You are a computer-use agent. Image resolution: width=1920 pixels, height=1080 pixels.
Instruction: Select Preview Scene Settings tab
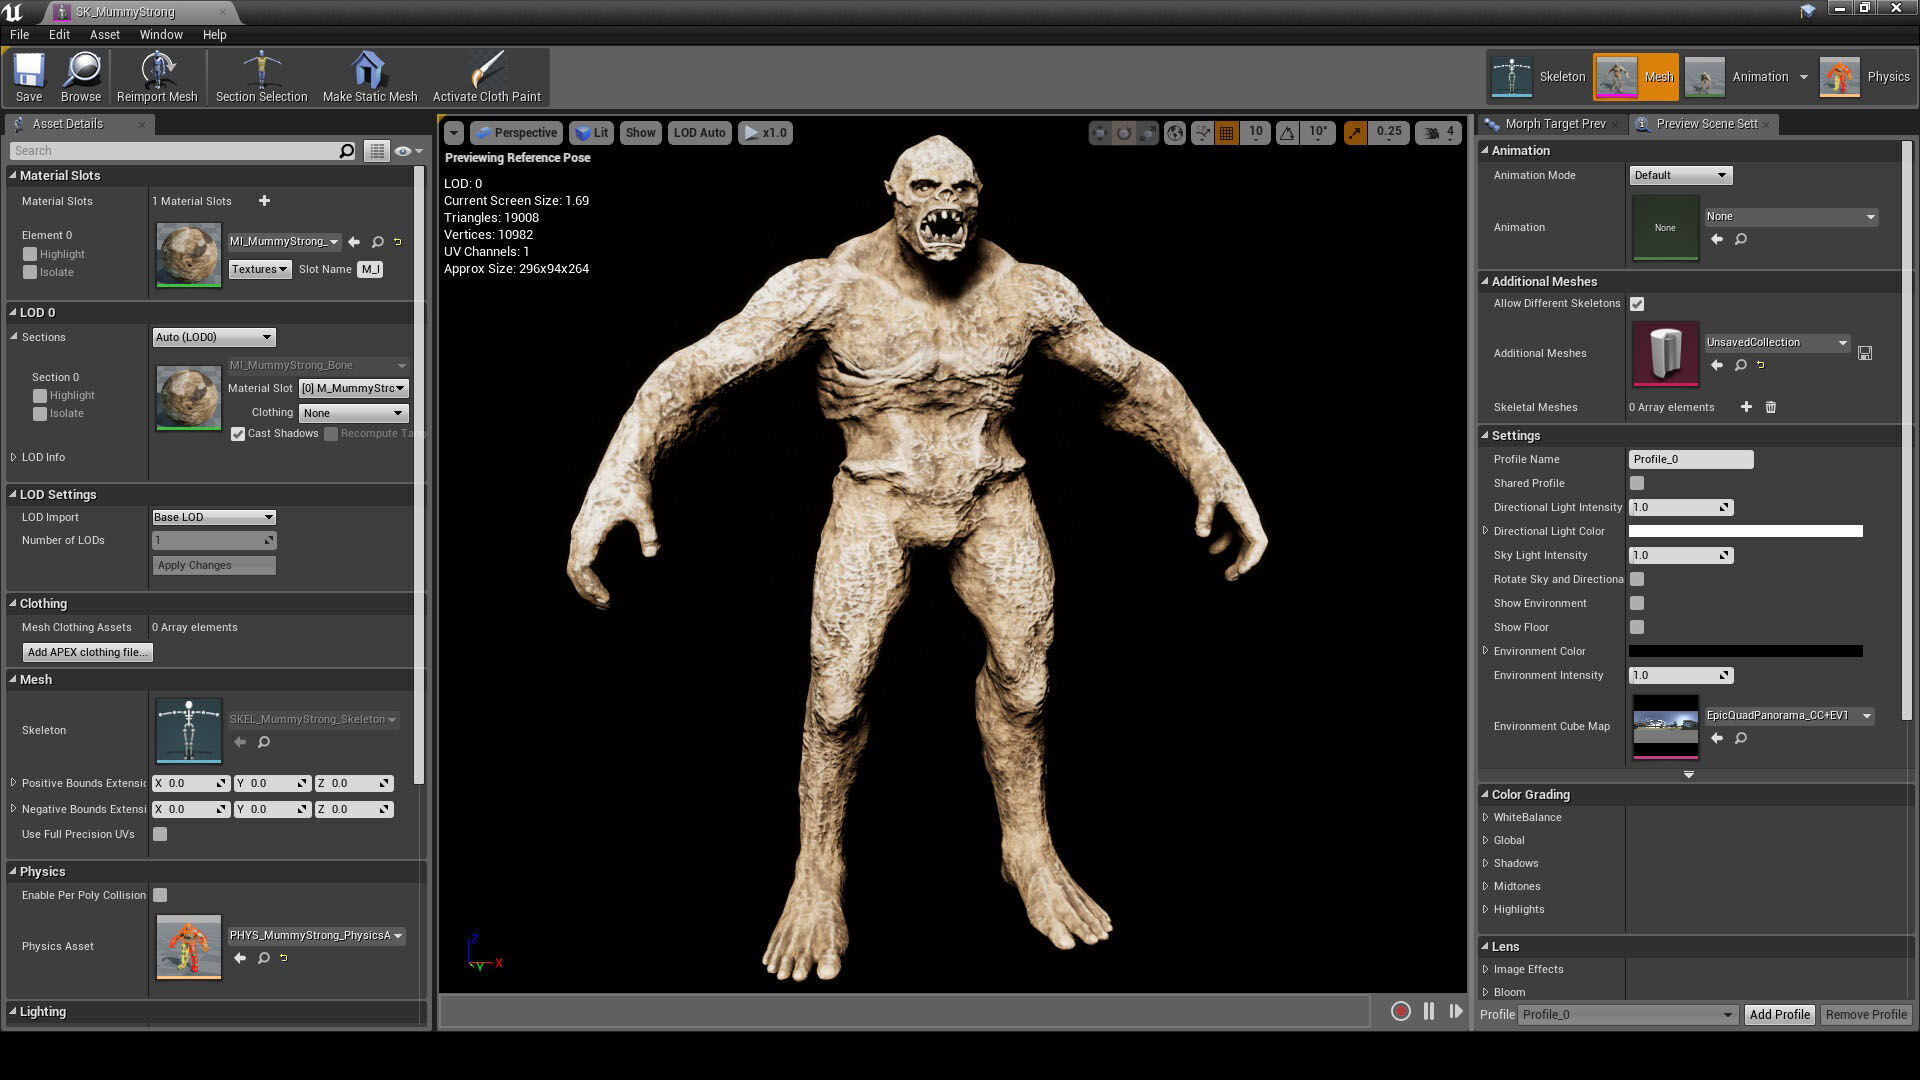(x=1704, y=124)
